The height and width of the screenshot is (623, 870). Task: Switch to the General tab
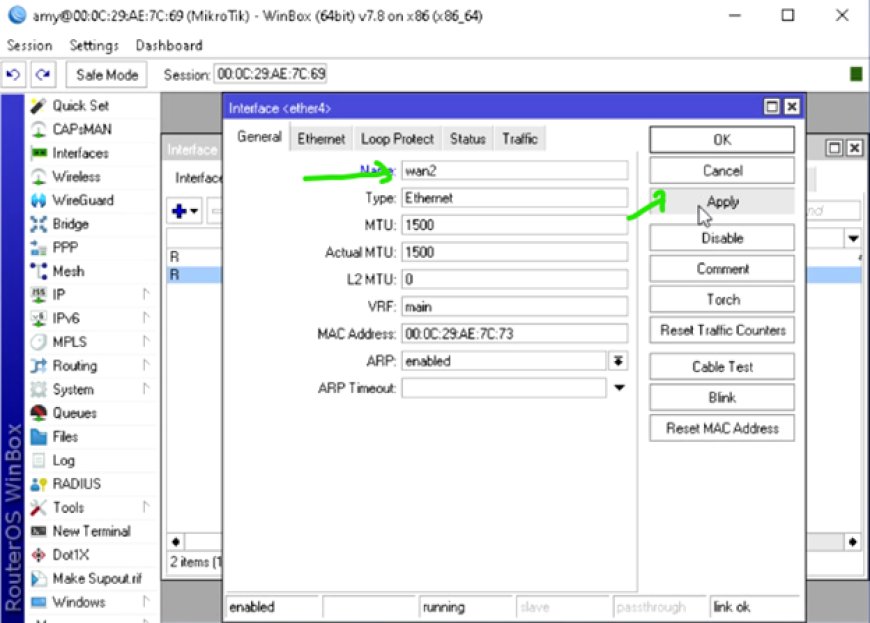click(x=259, y=137)
